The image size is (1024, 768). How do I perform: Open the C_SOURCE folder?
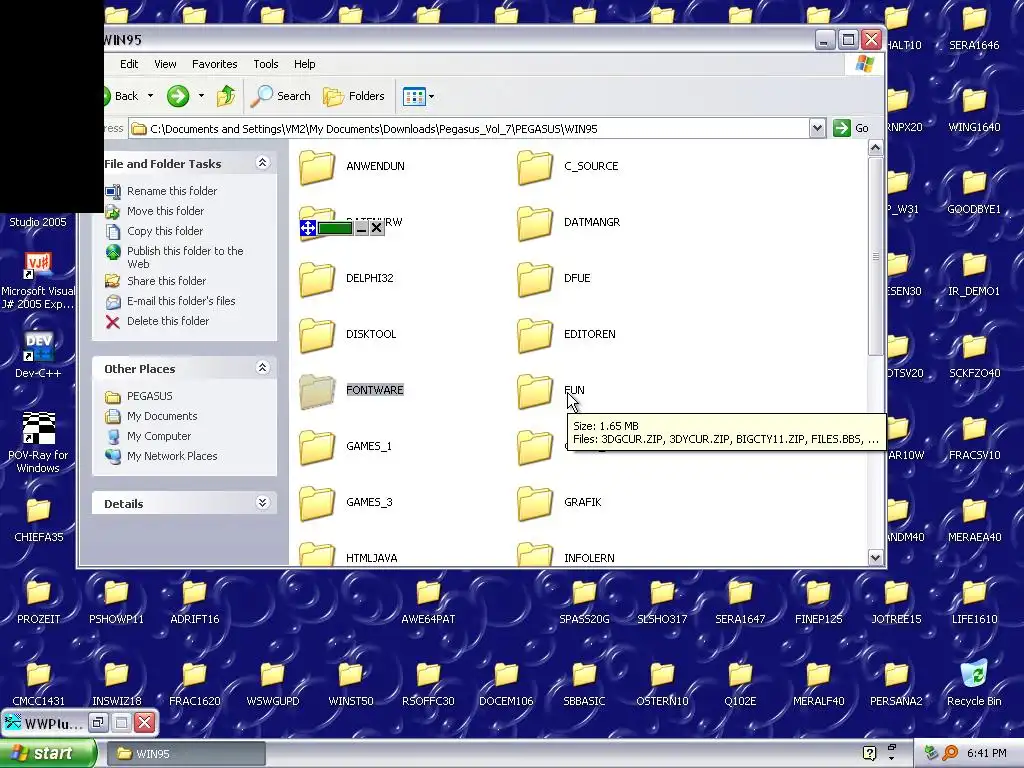point(568,167)
